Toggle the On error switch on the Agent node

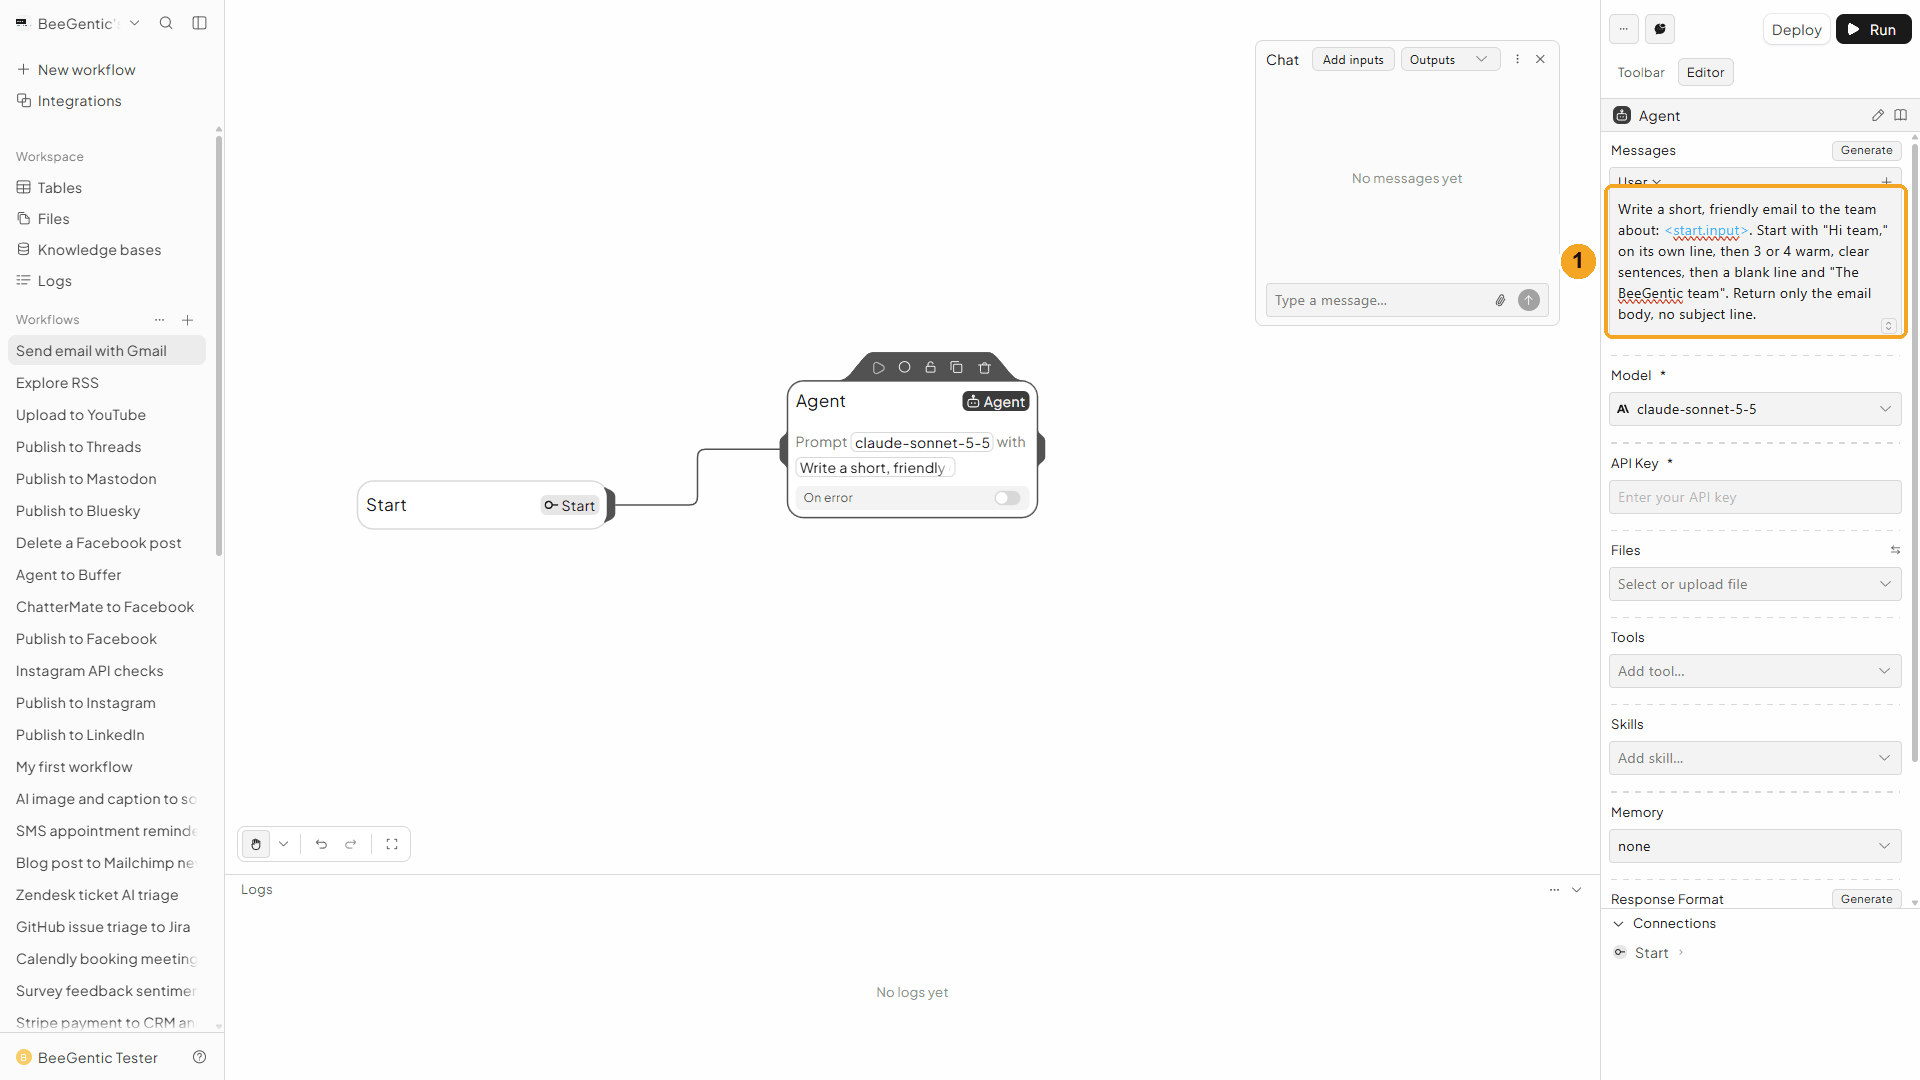[1007, 498]
